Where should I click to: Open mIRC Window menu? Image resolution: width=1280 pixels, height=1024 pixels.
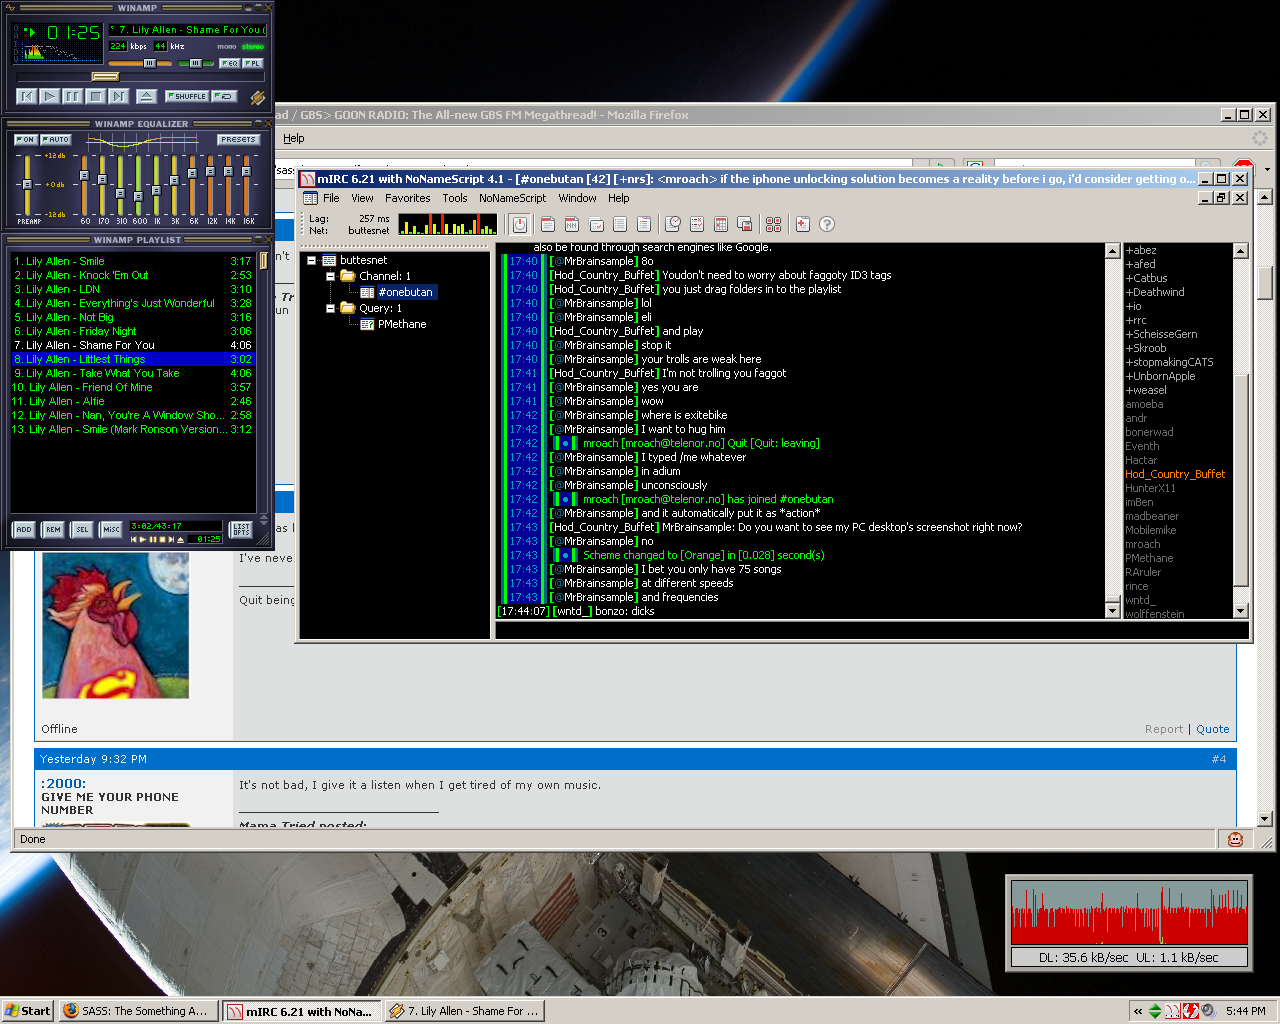tap(577, 198)
